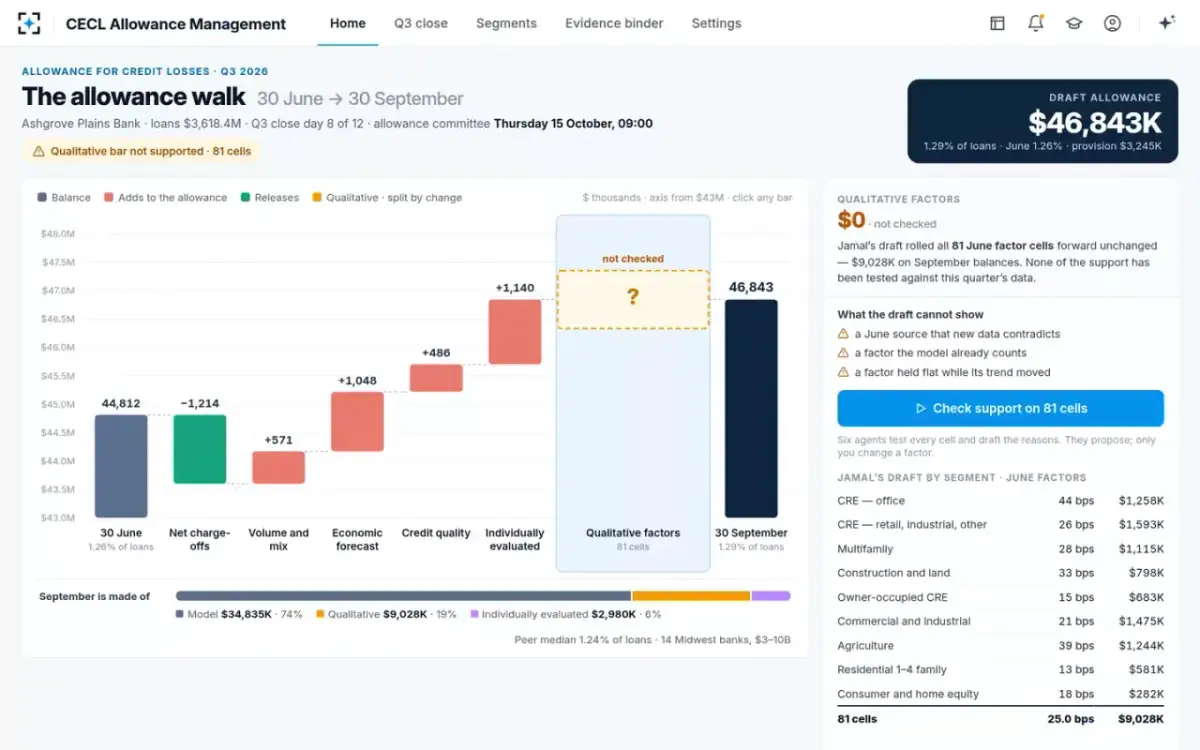Select the Economic forecast bar
This screenshot has width=1200, height=750.
point(357,421)
